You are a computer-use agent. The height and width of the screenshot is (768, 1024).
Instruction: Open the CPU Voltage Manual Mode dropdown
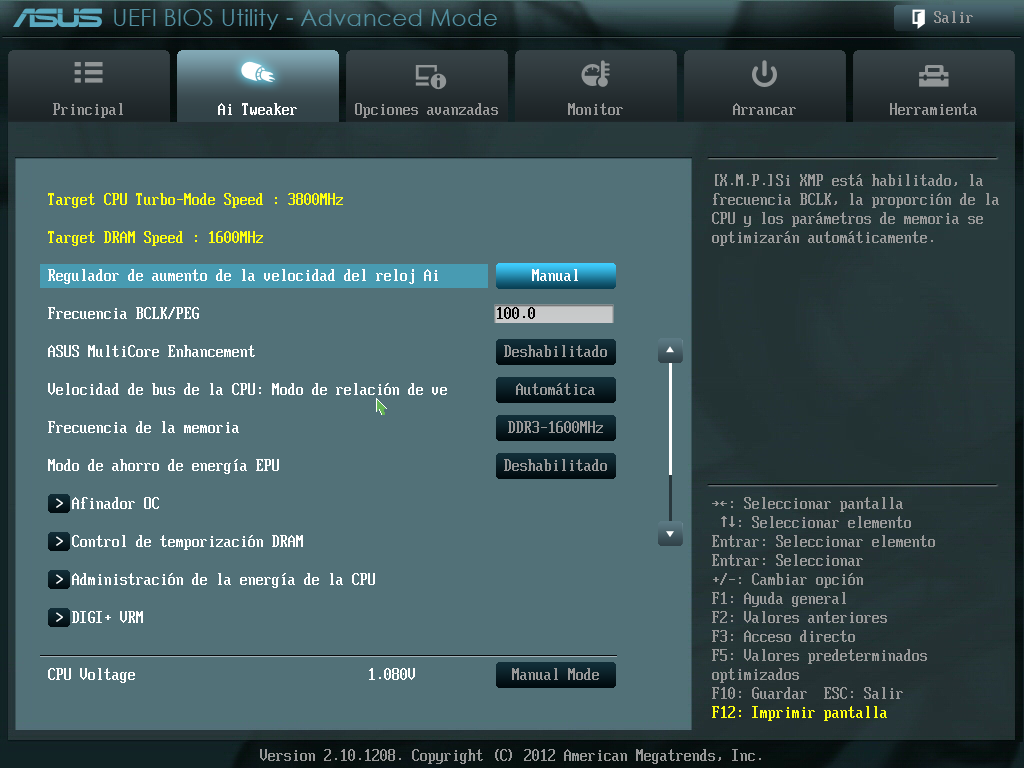(556, 675)
